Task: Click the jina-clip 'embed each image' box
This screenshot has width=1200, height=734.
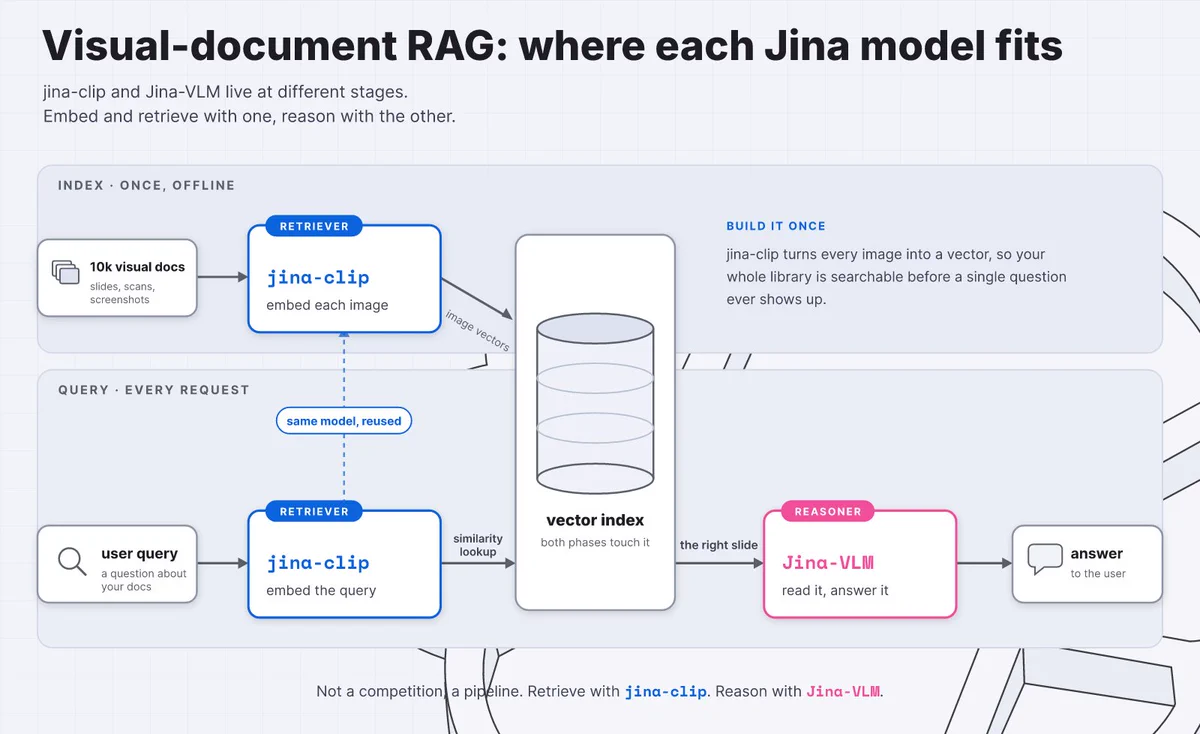Action: point(344,279)
